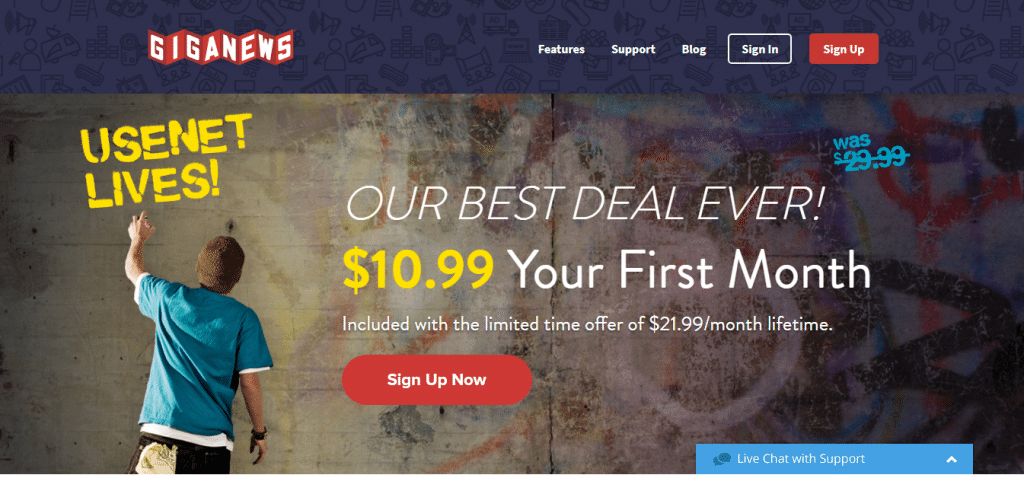Click the outlined Sign In button
Image resolution: width=1024 pixels, height=478 pixels.
pyautogui.click(x=760, y=49)
